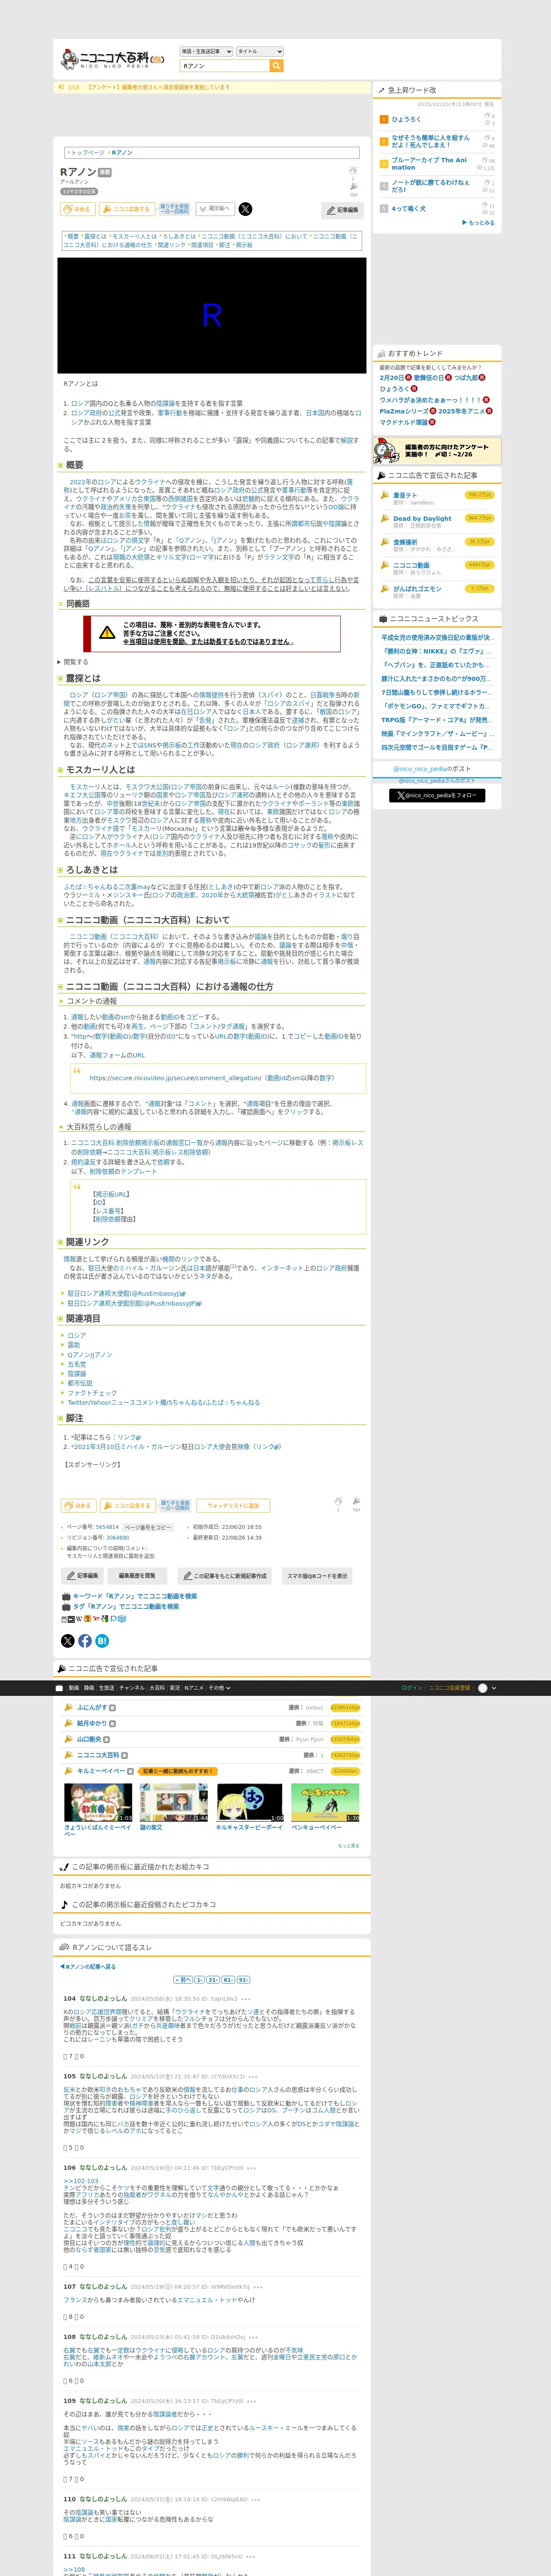Bookmark with the はてなブックマーク B! icon
Image resolution: width=551 pixels, height=2576 pixels.
[102, 1641]
